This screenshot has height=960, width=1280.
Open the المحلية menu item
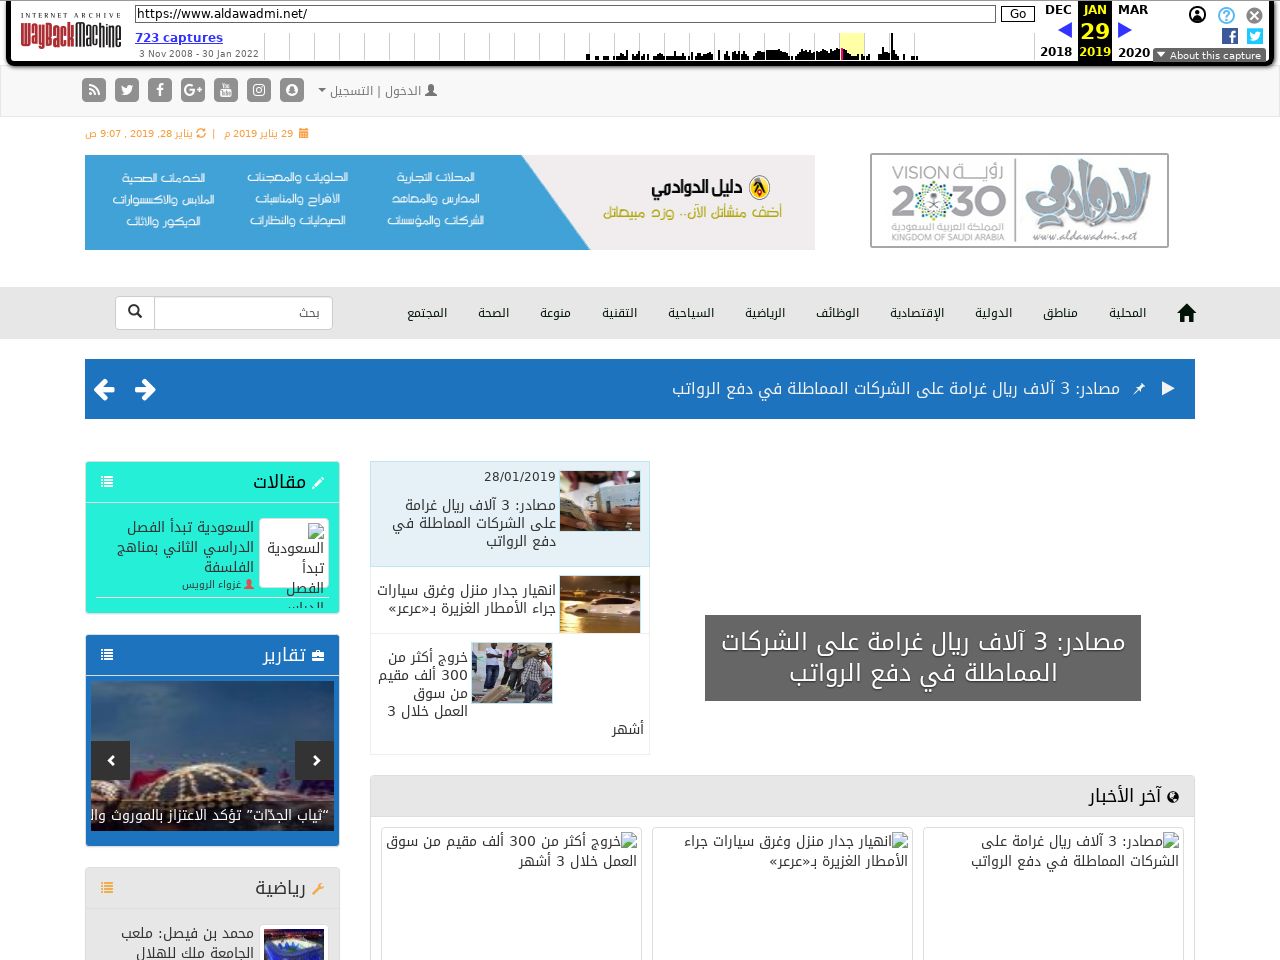(1127, 313)
